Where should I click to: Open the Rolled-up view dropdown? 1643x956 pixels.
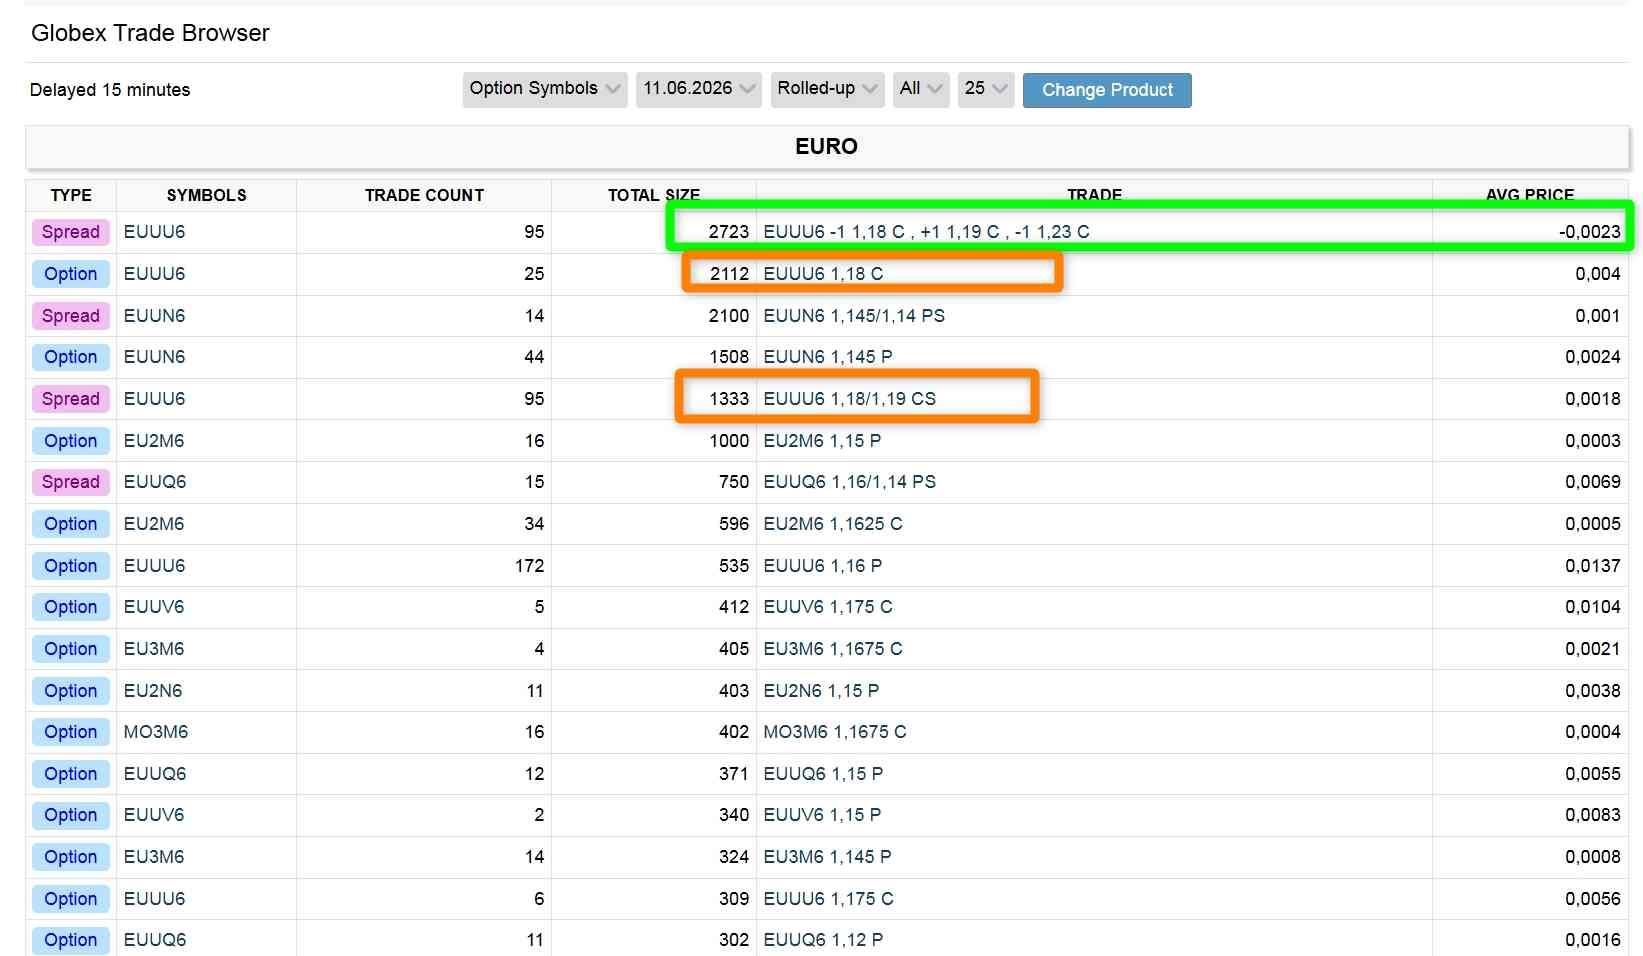827,89
